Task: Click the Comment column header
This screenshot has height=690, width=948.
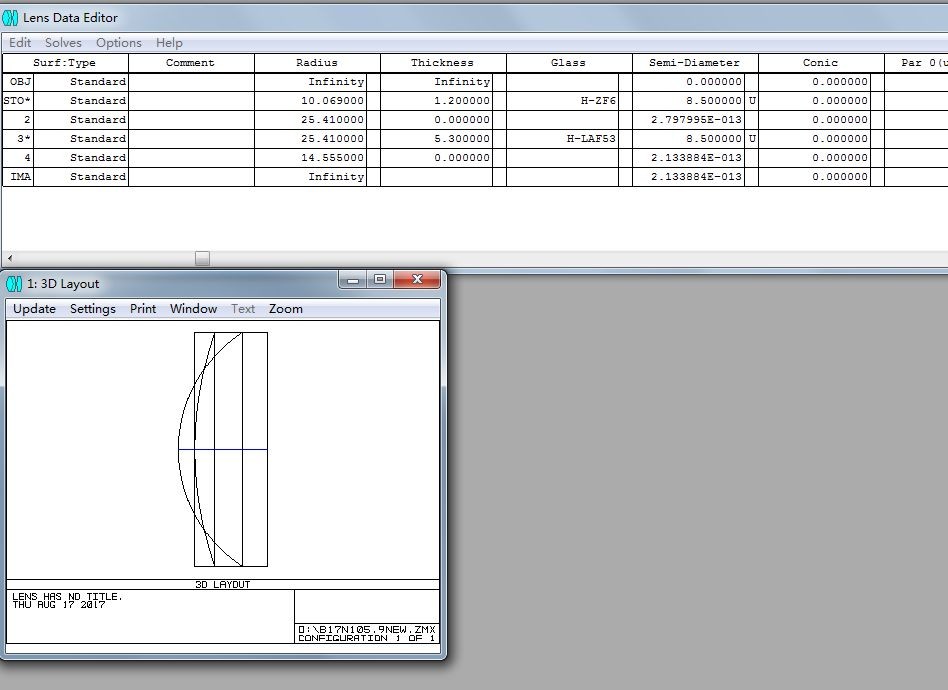Action: tap(191, 63)
